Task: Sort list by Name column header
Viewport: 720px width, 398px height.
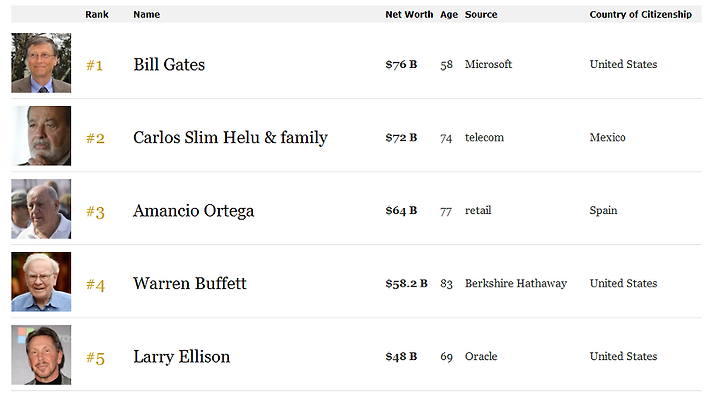Action: click(146, 15)
